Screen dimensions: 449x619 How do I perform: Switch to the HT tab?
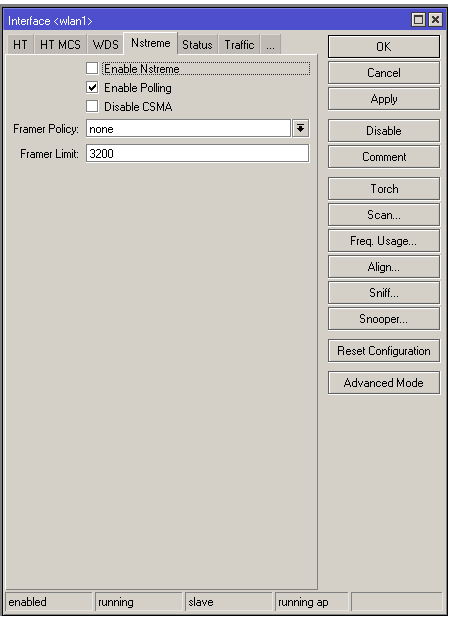pos(20,45)
